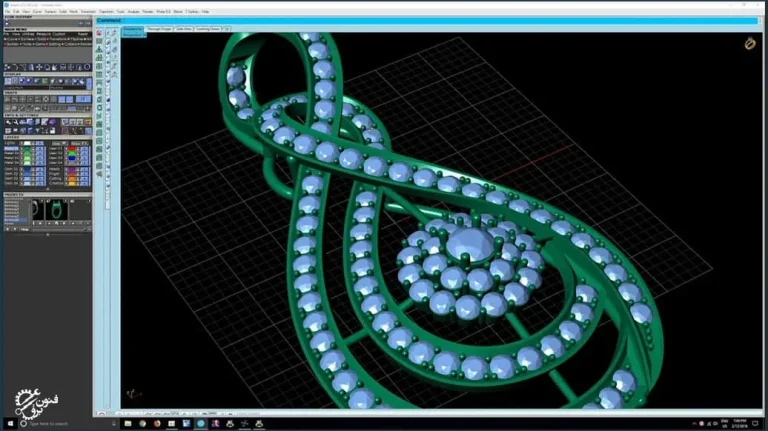Viewport: 768px width, 431px height.
Task: Expand the Curve flyout in the Main Menu panel
Action: pos(11,39)
